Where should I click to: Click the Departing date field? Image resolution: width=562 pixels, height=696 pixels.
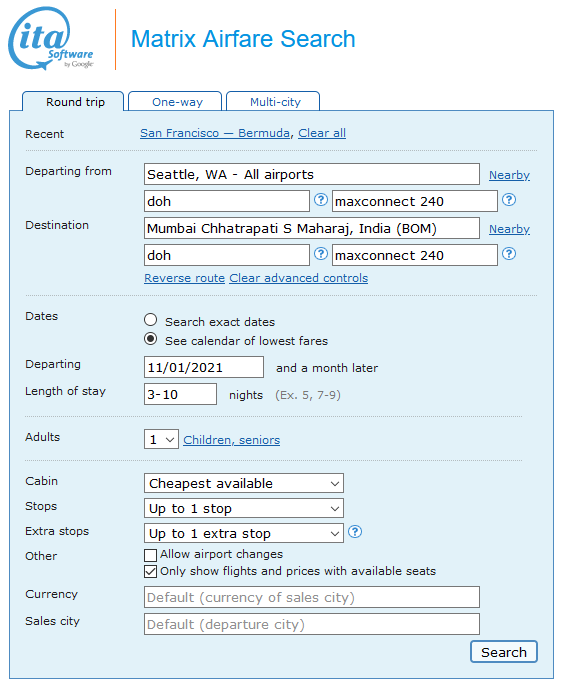click(204, 368)
